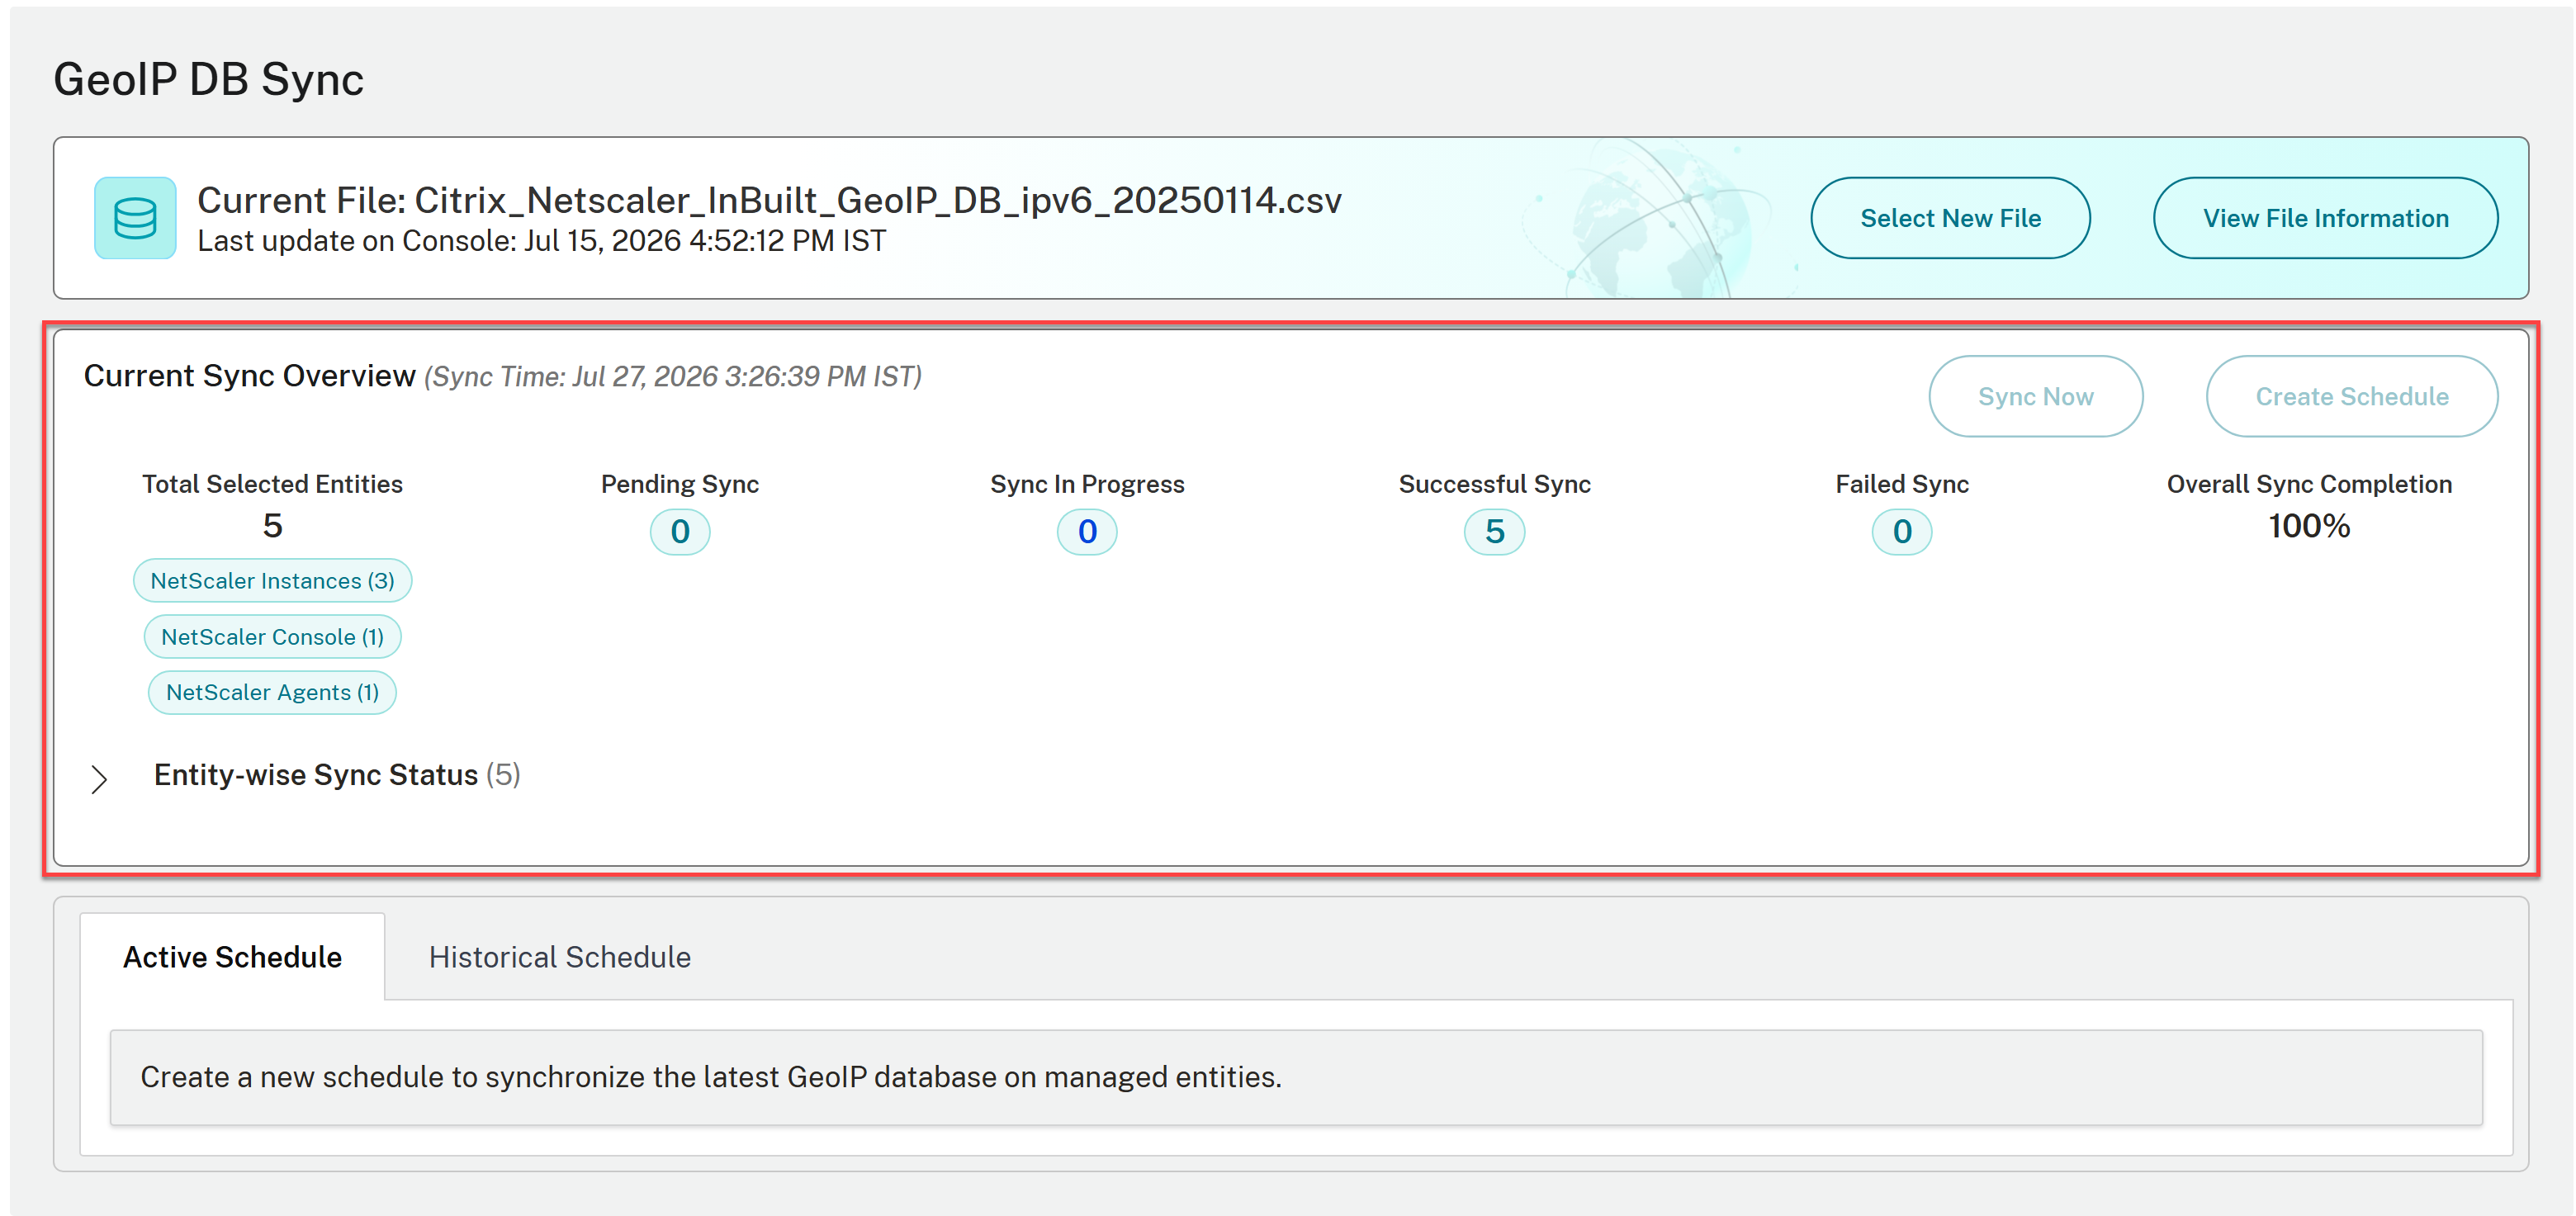Click the Overall Sync Completion 100% value
The width and height of the screenshot is (2576, 1216).
coord(2309,526)
